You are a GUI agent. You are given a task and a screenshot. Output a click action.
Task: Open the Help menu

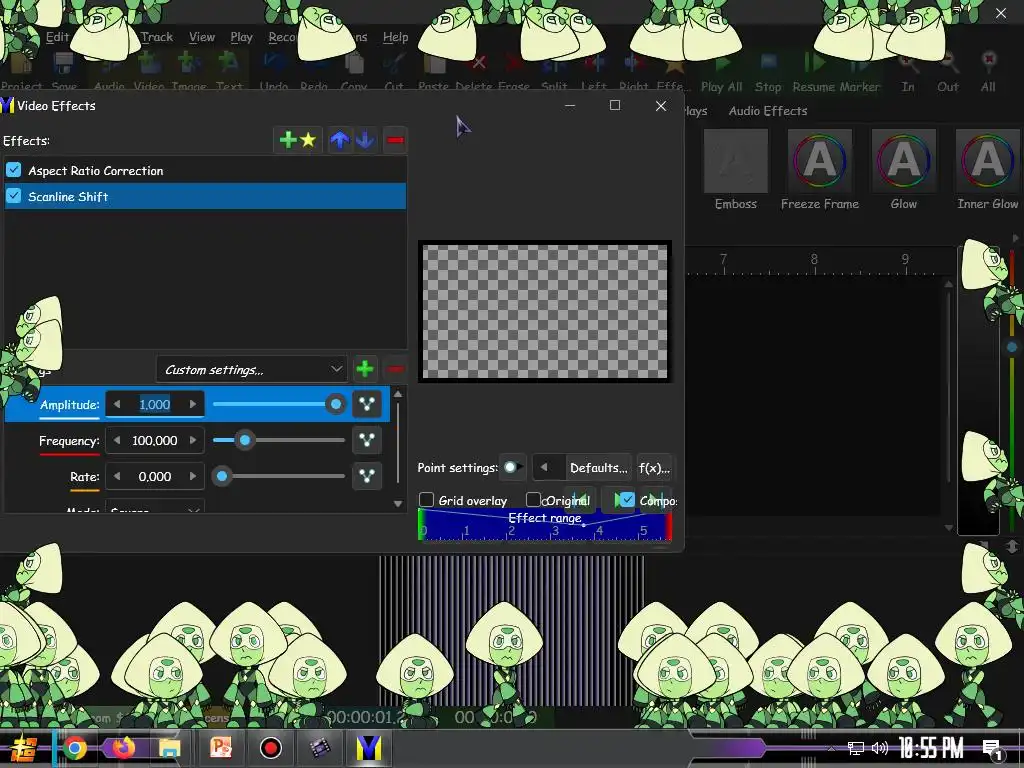point(395,37)
